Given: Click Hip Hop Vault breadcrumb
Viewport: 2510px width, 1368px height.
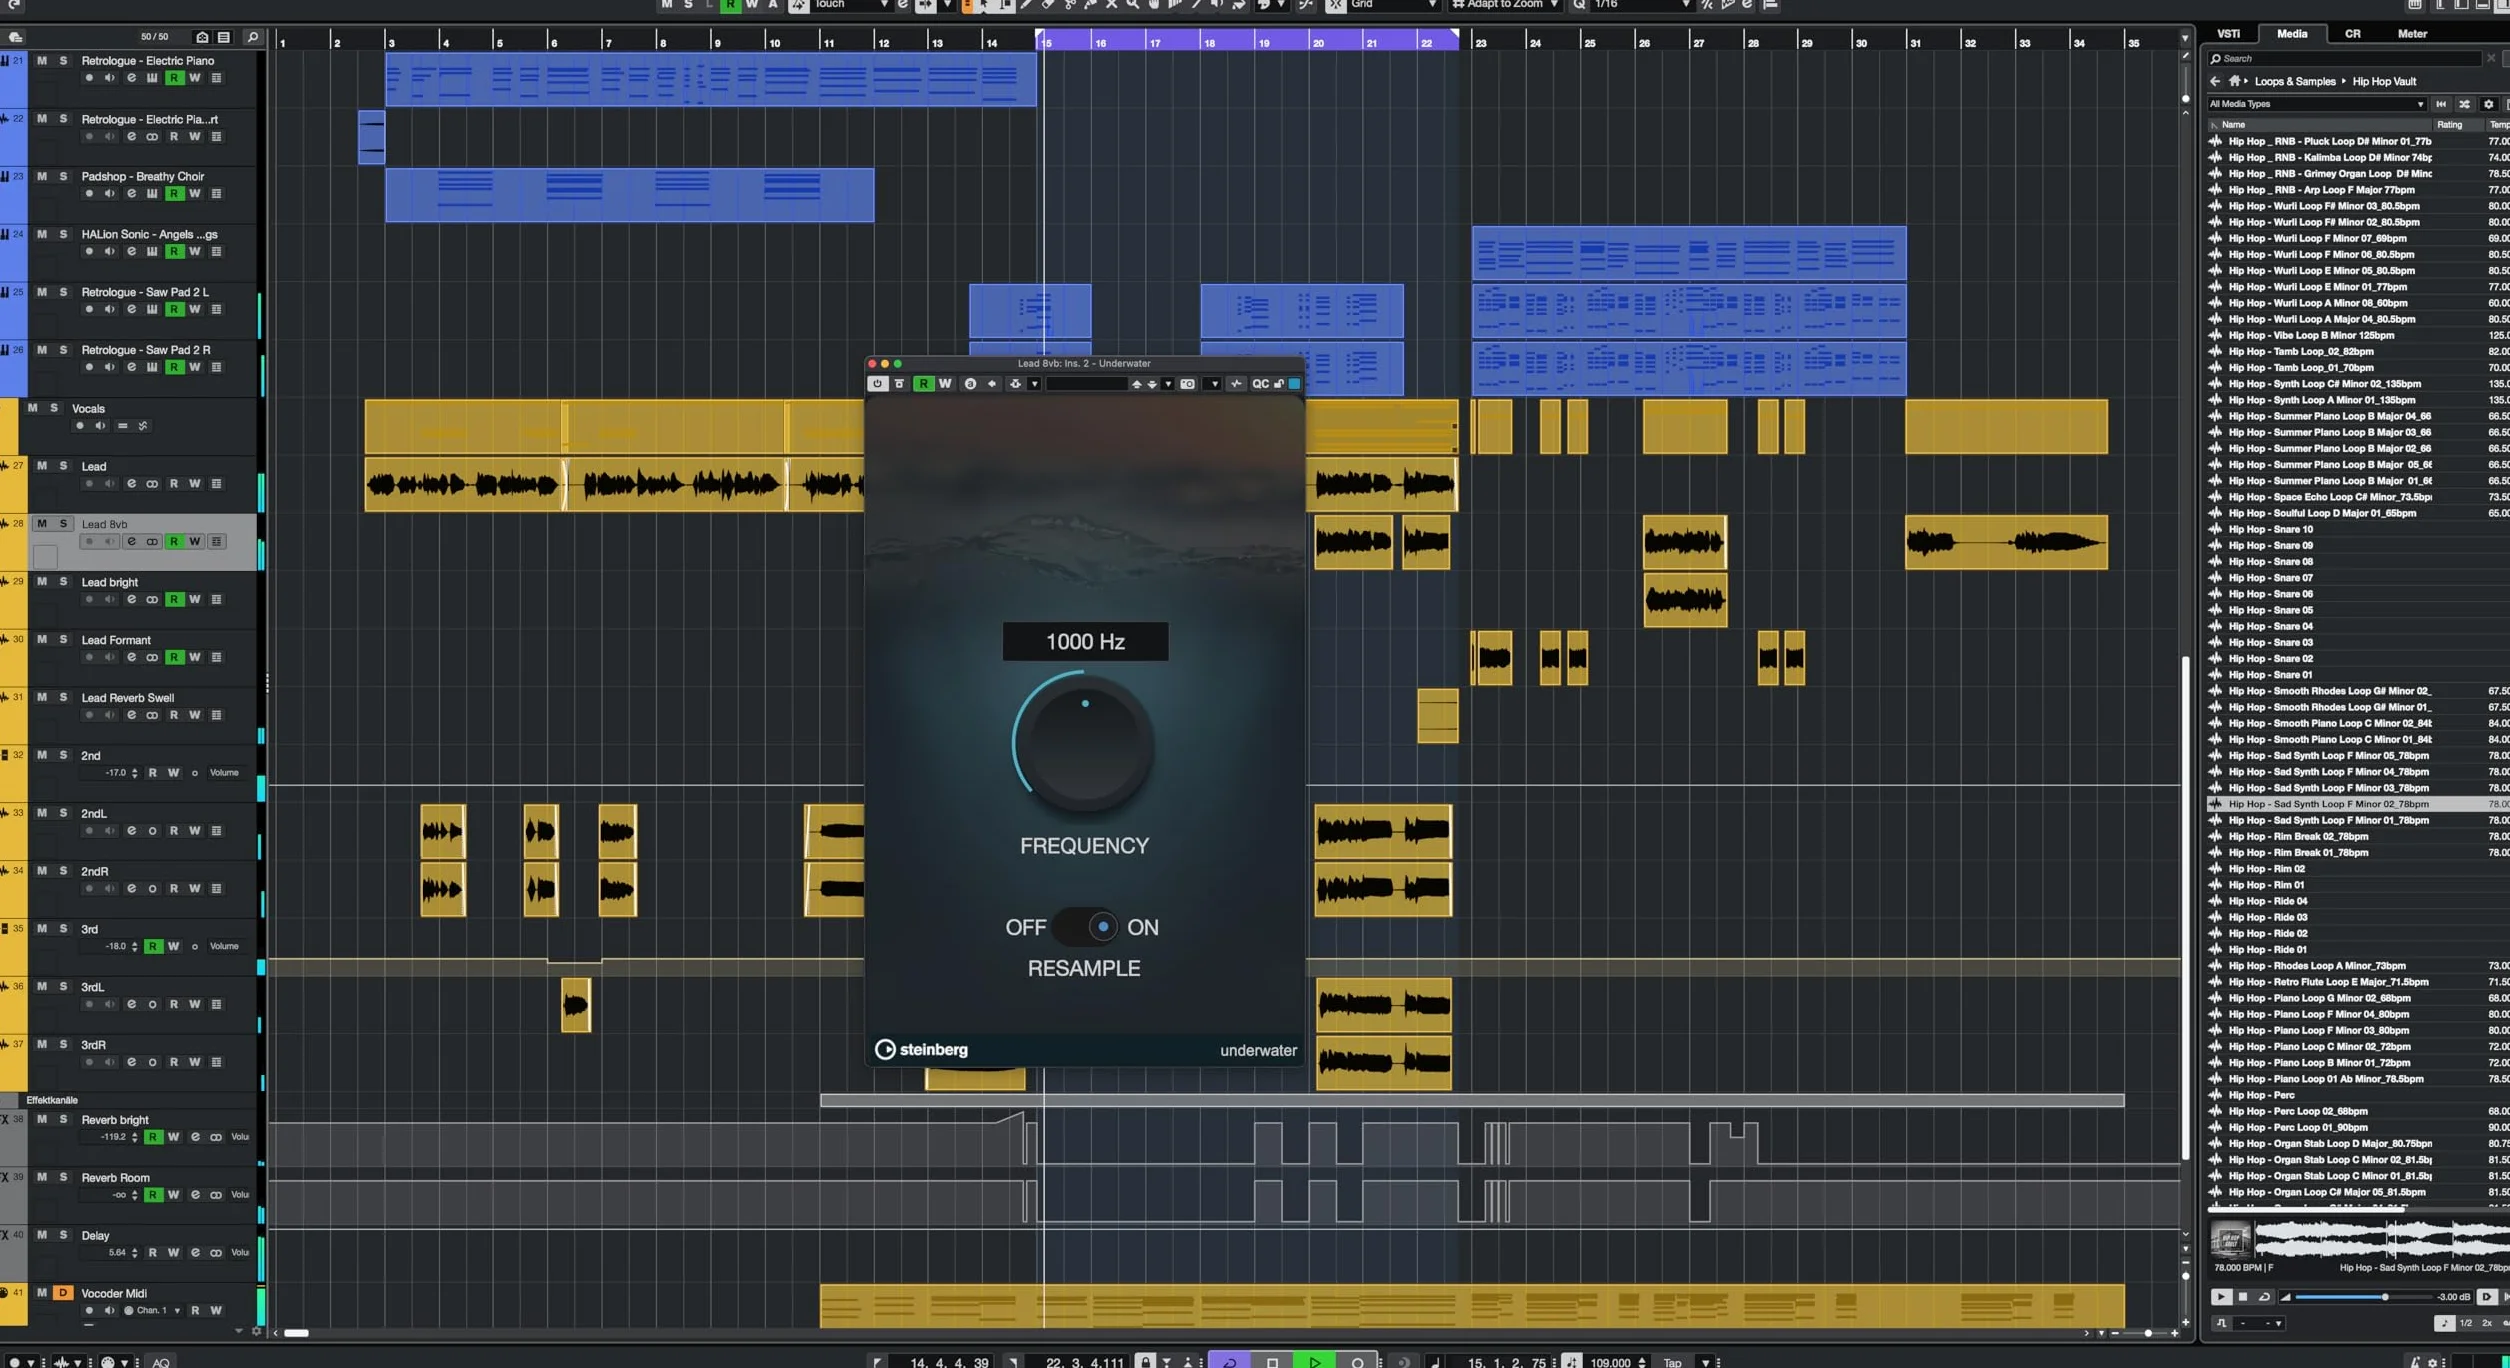Looking at the screenshot, I should 2384,82.
